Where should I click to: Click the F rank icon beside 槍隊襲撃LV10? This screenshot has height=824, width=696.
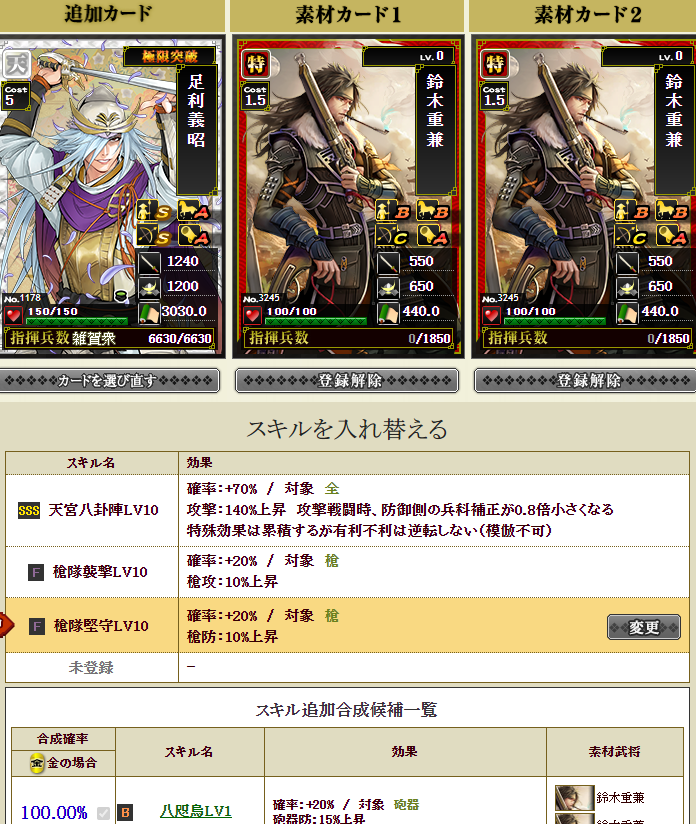click(36, 572)
